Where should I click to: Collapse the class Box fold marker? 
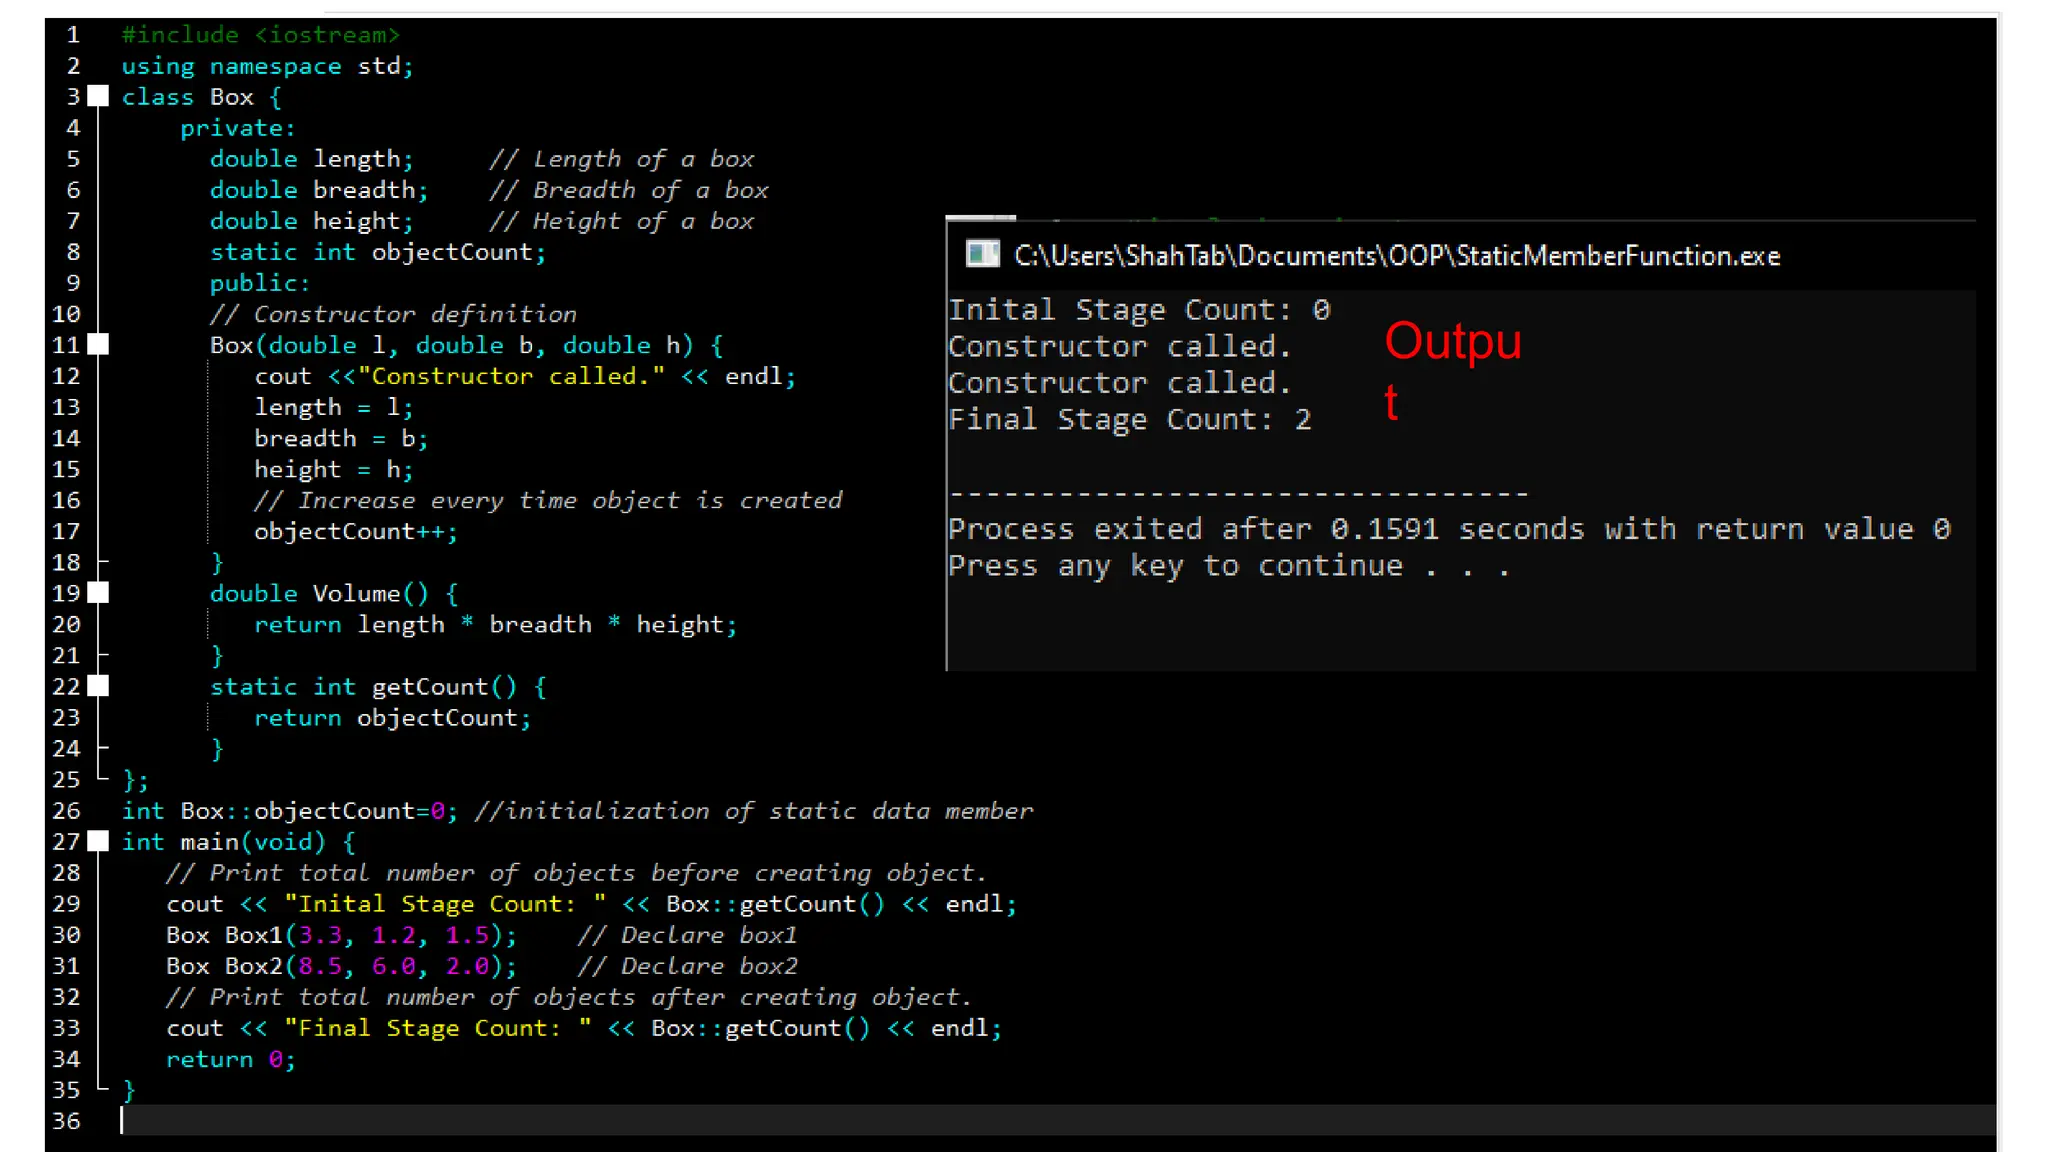tap(98, 97)
